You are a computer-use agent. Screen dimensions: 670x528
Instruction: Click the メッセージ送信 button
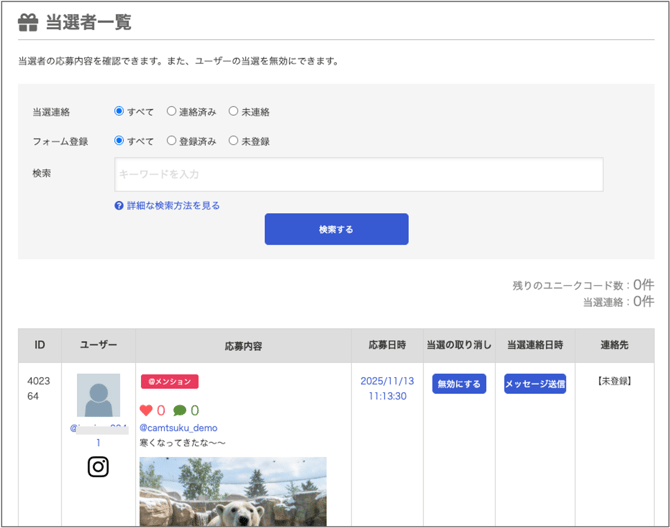point(535,384)
